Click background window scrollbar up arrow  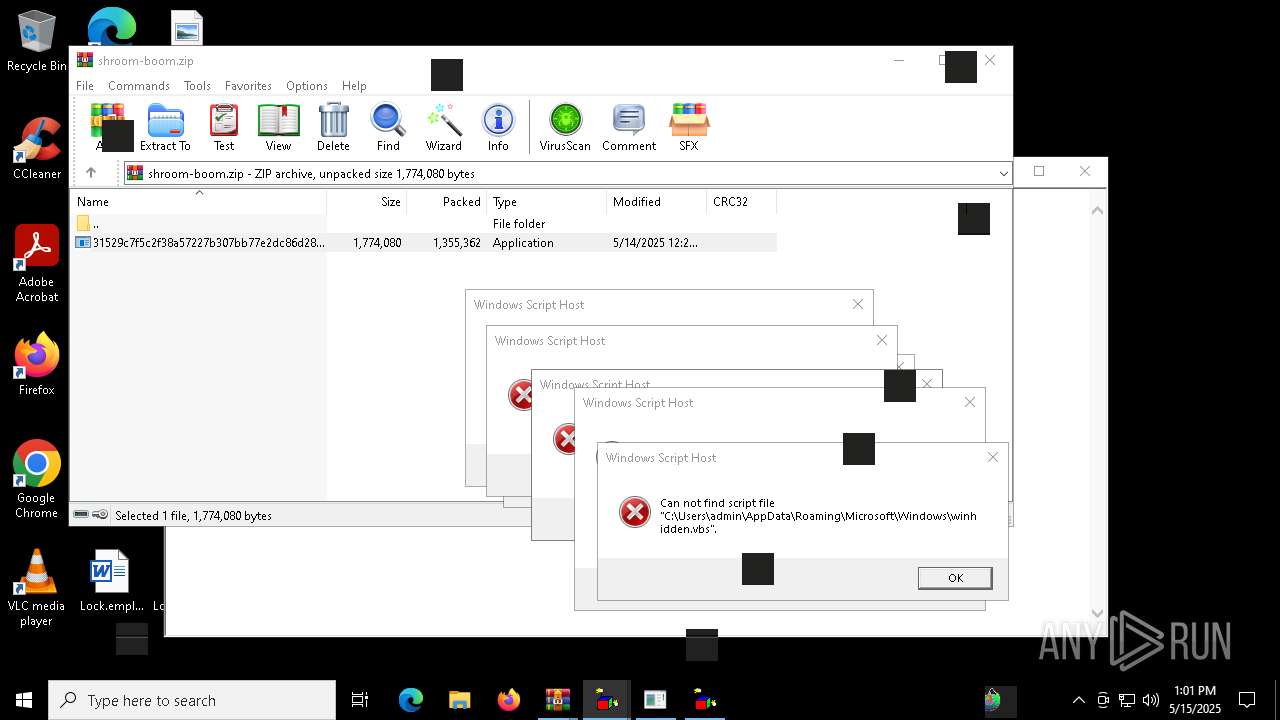(x=1097, y=211)
